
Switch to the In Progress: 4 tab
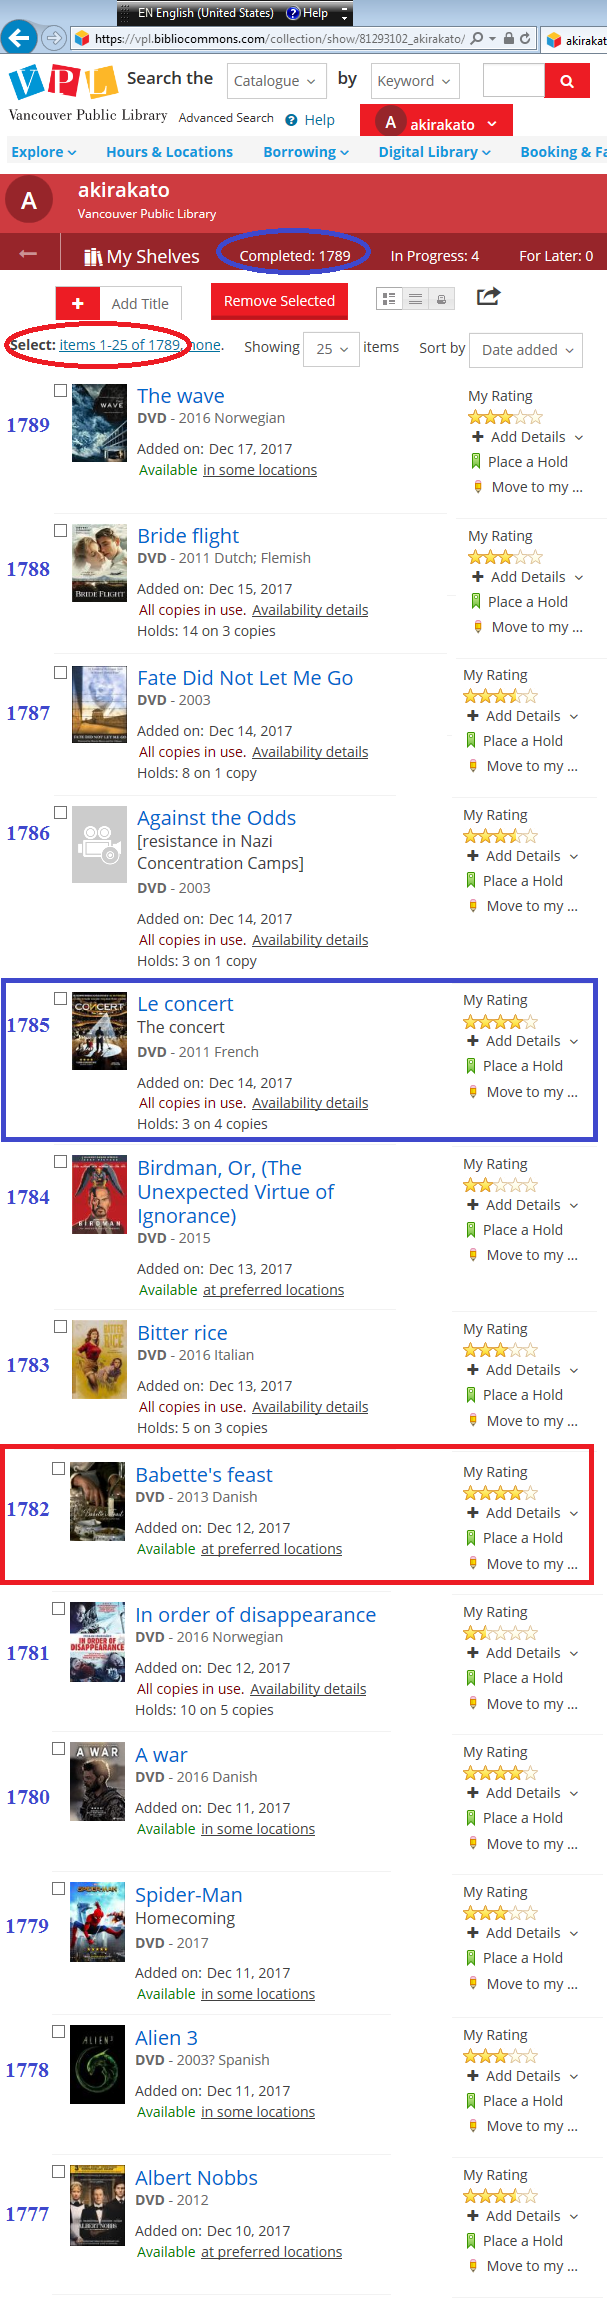(435, 256)
